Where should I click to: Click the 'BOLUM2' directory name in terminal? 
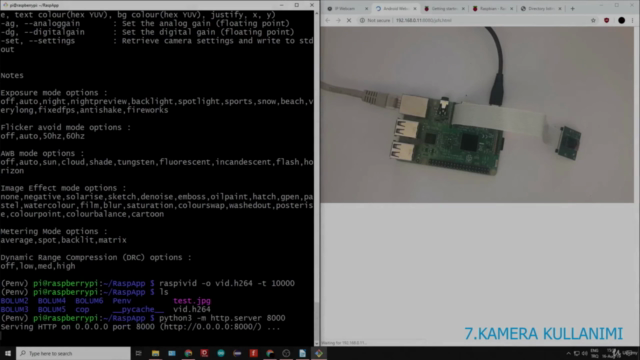(x=14, y=301)
